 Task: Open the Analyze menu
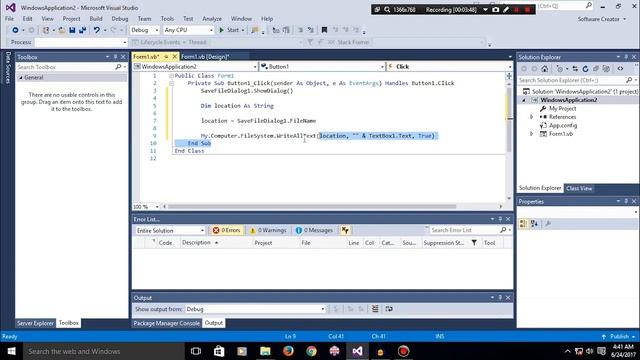212,19
